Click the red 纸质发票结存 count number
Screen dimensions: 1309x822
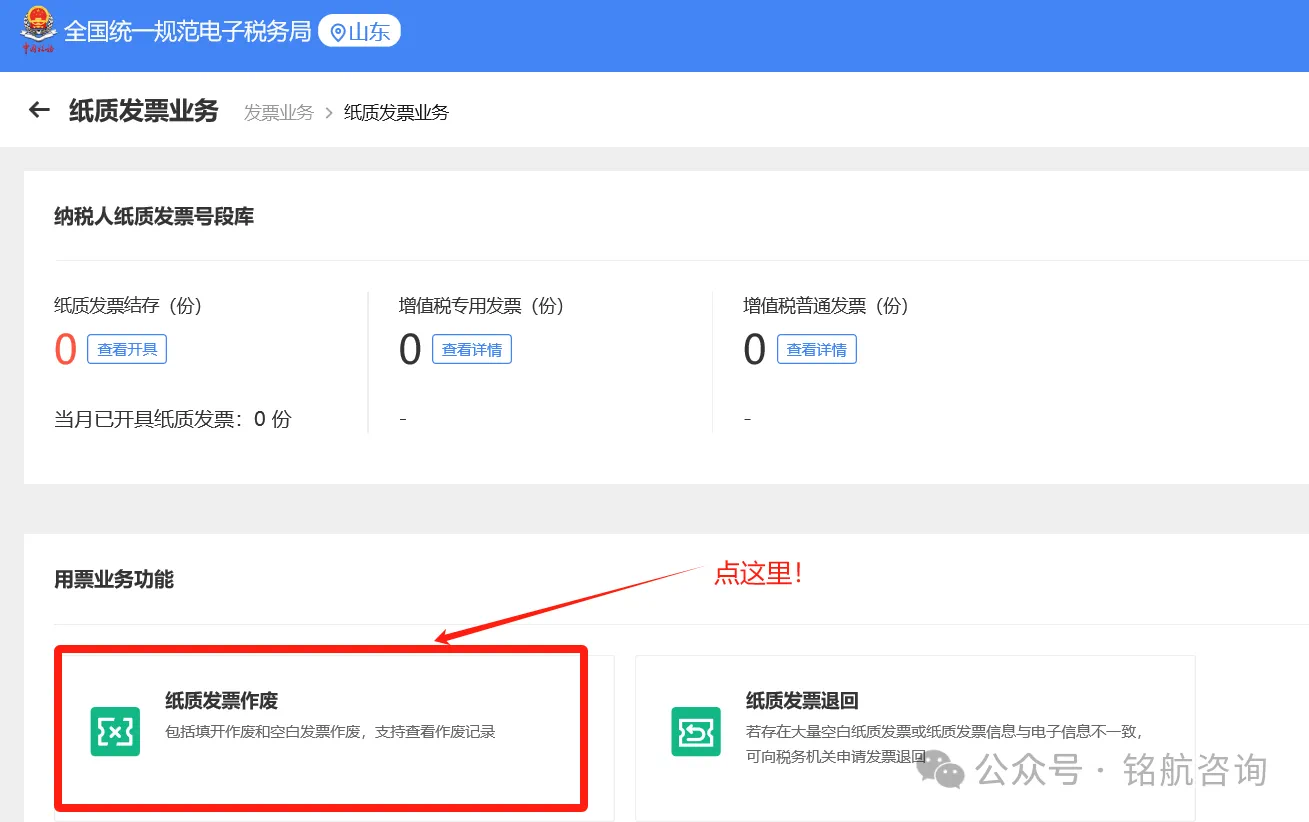(x=65, y=350)
